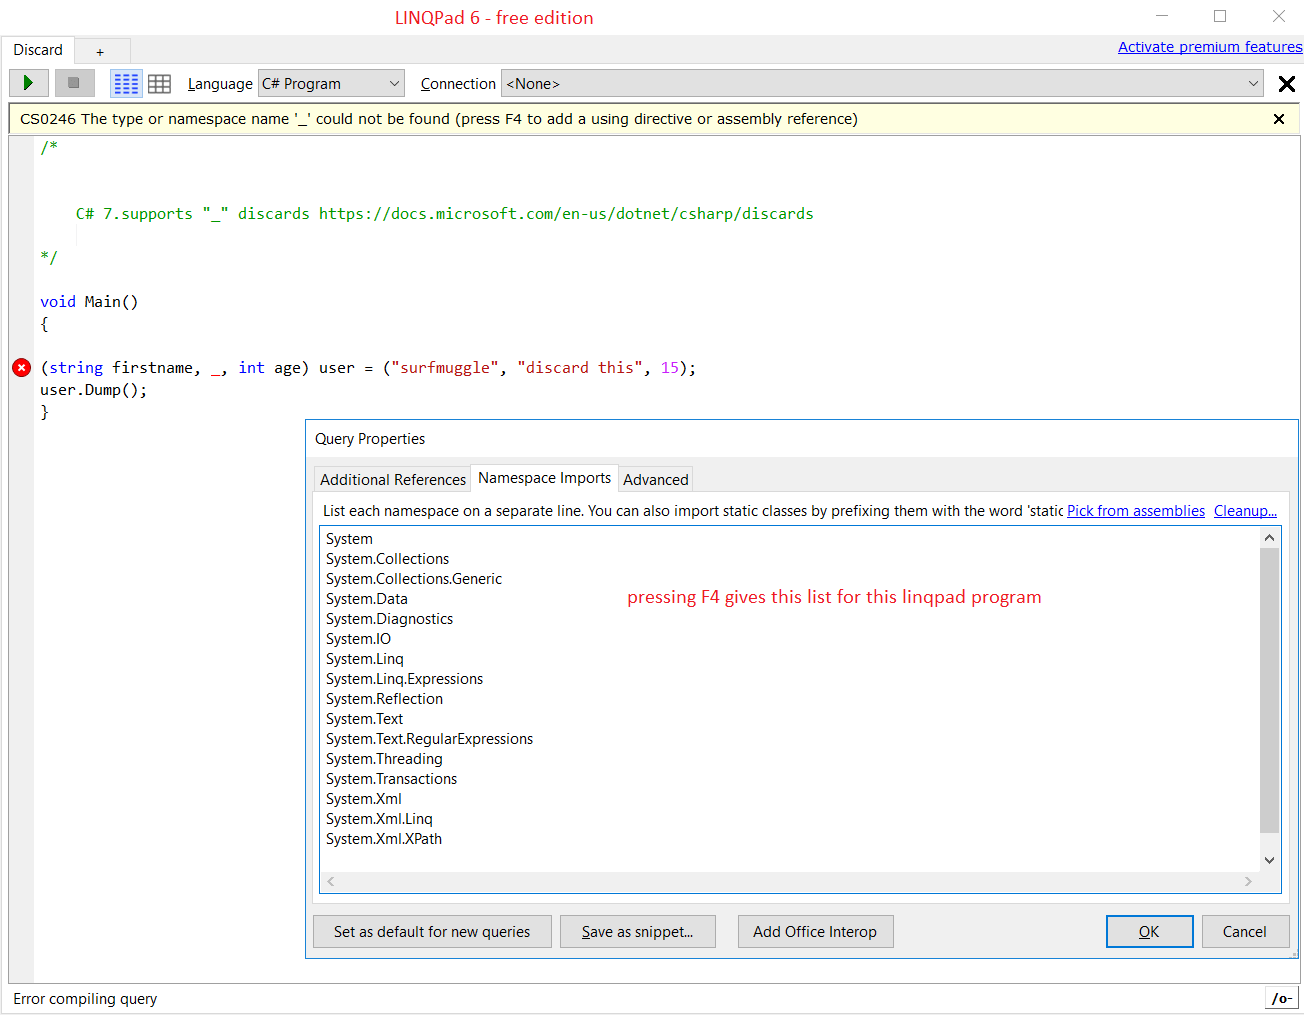This screenshot has height=1015, width=1304.
Task: Select the System.Text.RegularExpressions namespace line
Action: pos(430,739)
